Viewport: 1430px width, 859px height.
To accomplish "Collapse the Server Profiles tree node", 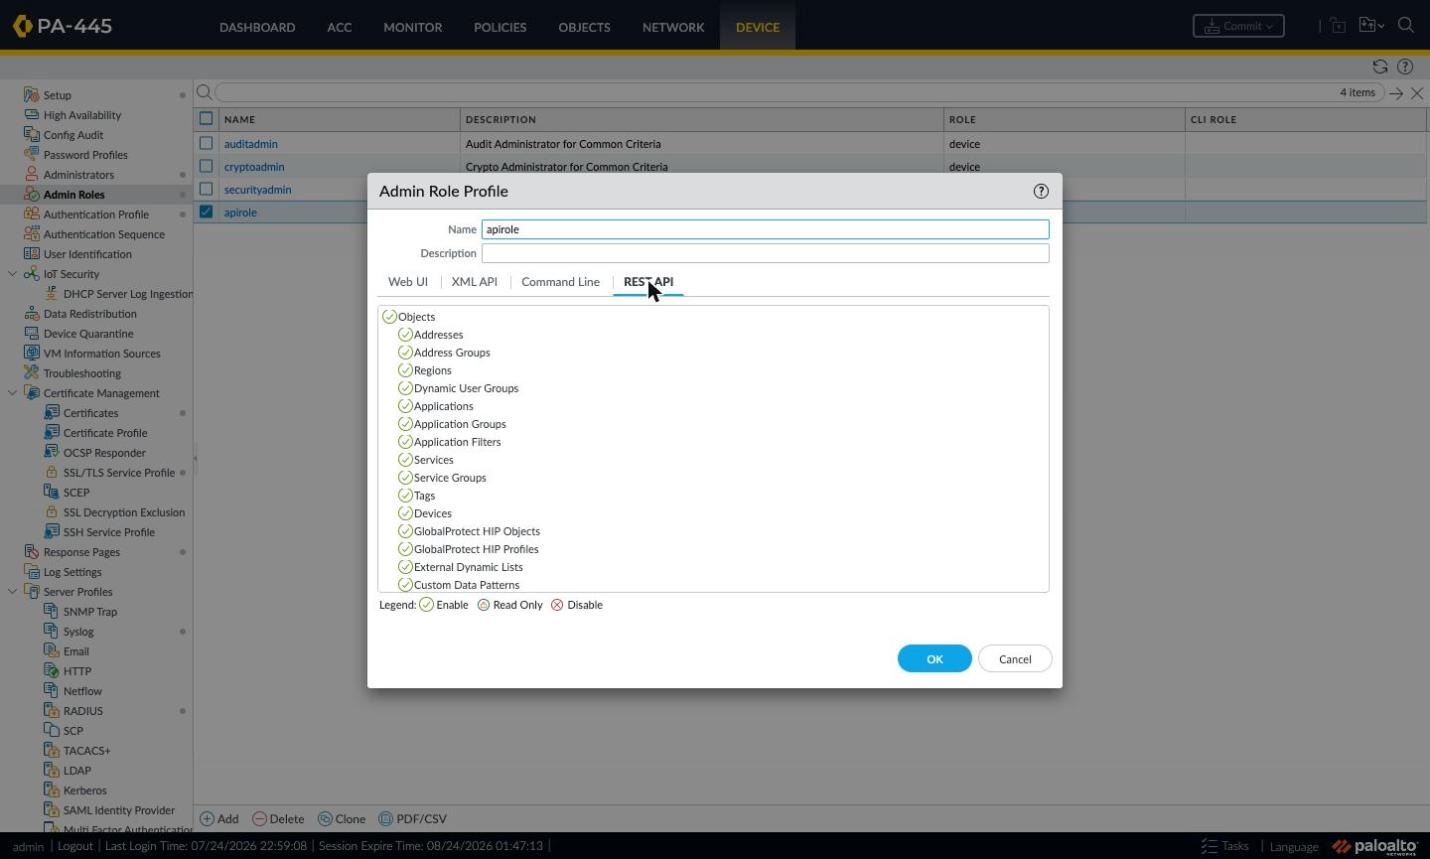I will 12,592.
